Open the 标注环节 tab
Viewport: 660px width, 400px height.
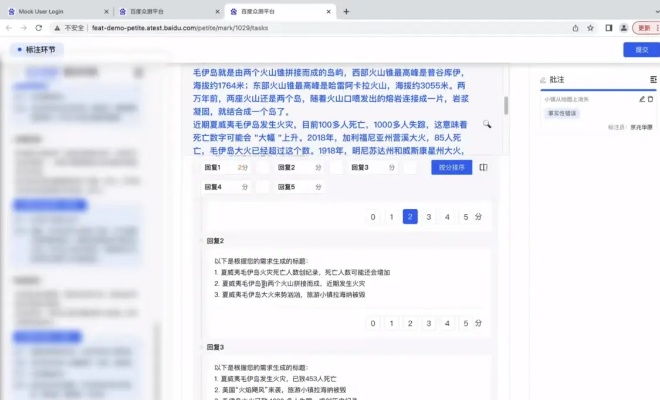point(37,50)
